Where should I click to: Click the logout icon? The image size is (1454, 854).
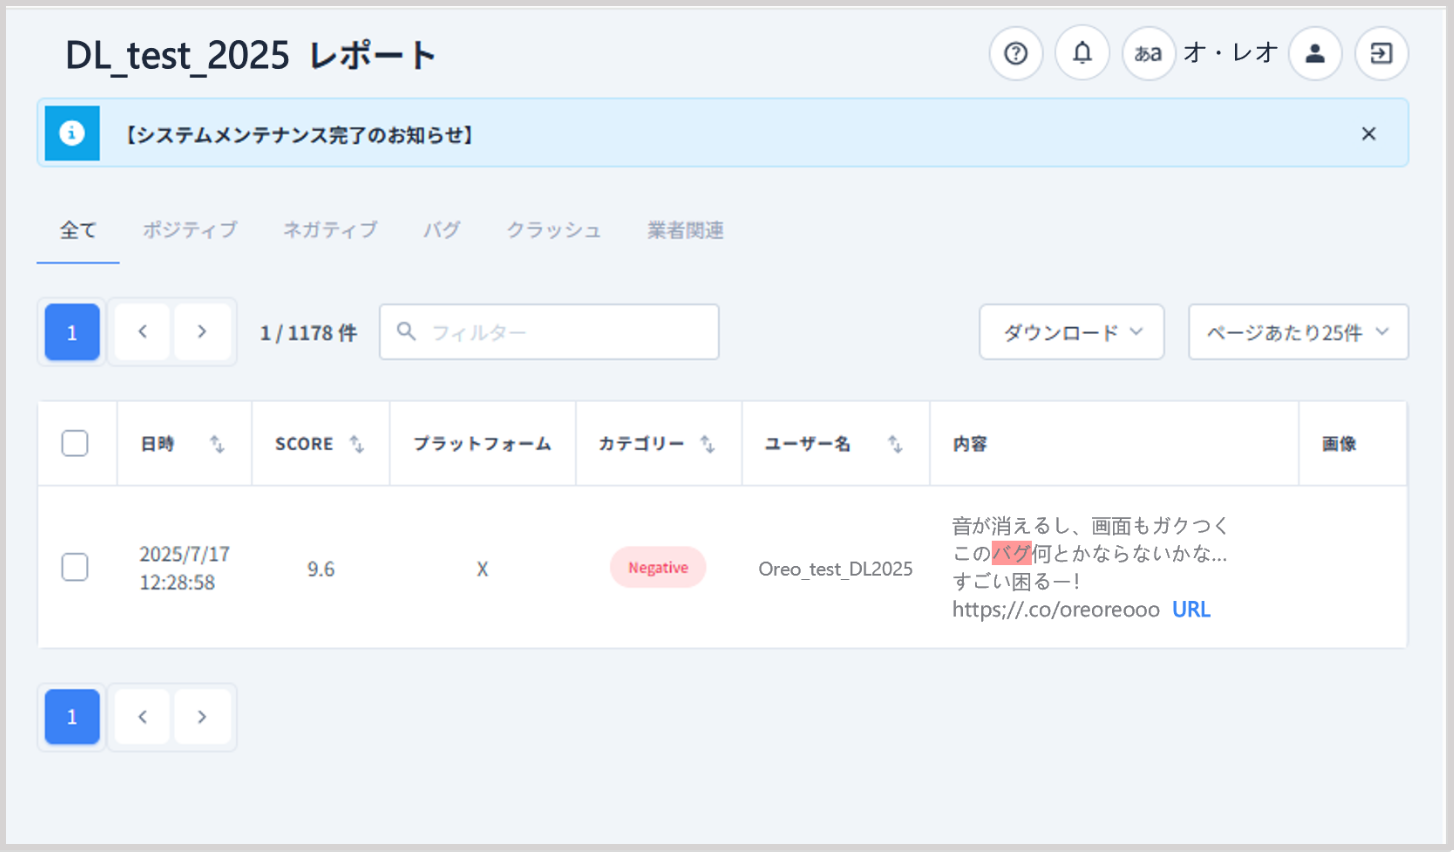pos(1381,53)
